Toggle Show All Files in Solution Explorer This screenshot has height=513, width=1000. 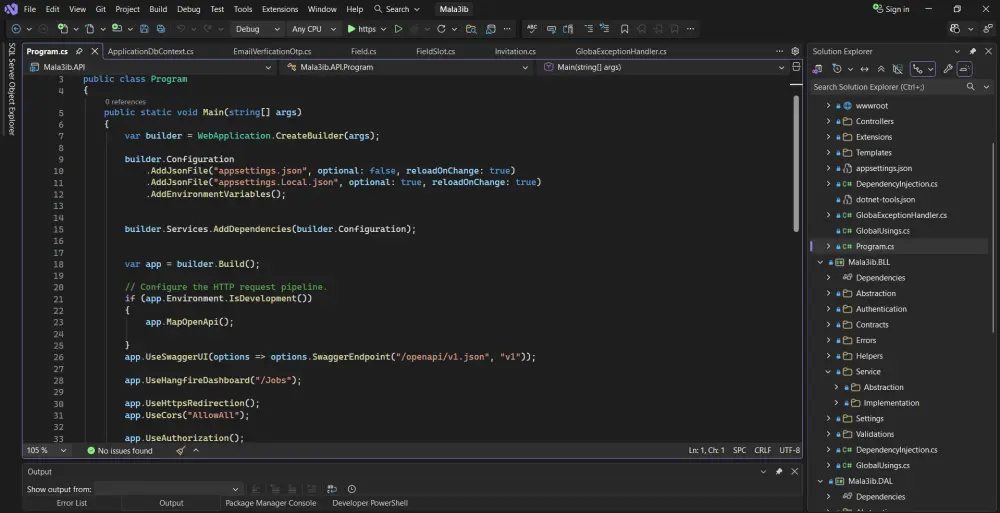pyautogui.click(x=897, y=69)
